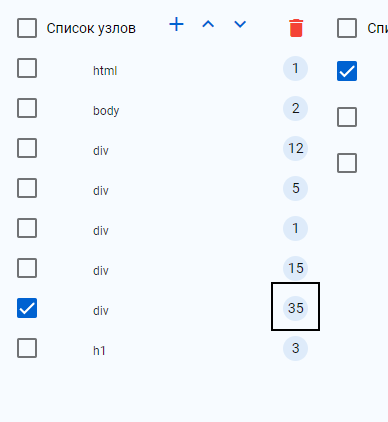Click the badge showing 2 next to body
Screen dimensions: 388x422
295,108
